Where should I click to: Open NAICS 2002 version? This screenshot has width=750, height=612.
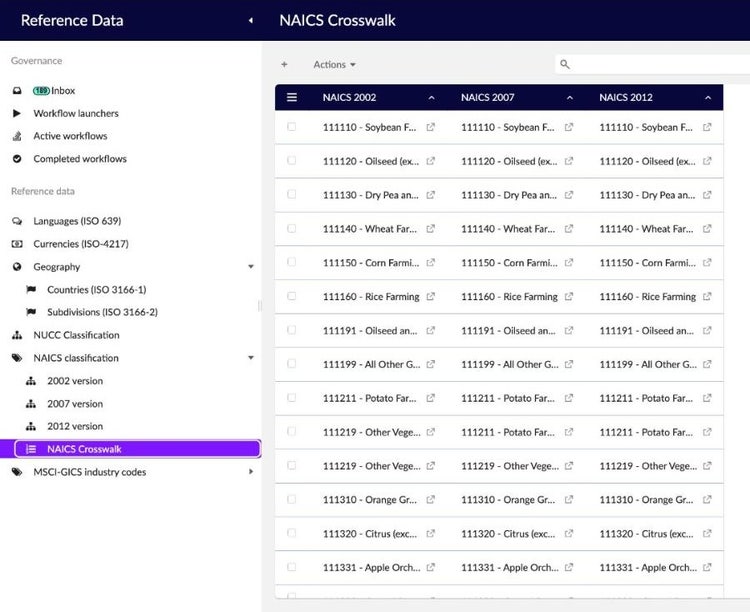tap(75, 381)
